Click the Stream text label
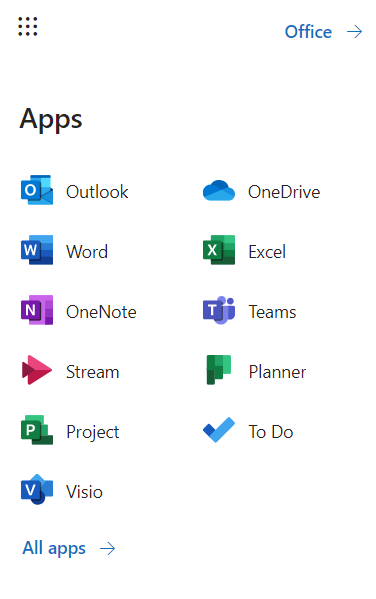Screen dimensions: 376x599 pos(92,371)
